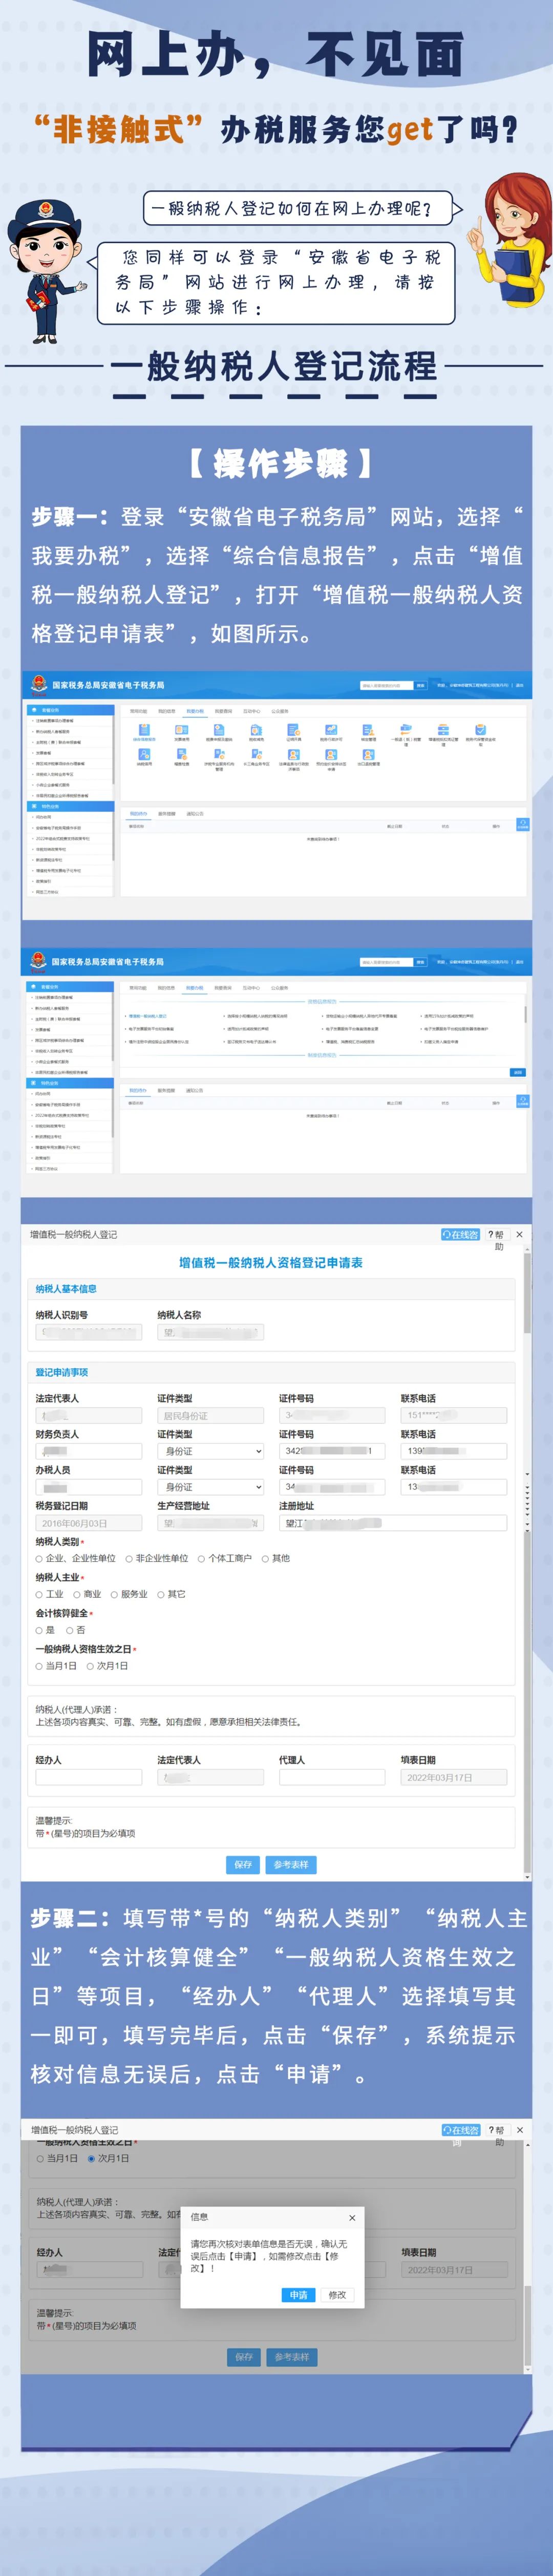Switch to 我要办税 tab in the first portal

(195, 711)
